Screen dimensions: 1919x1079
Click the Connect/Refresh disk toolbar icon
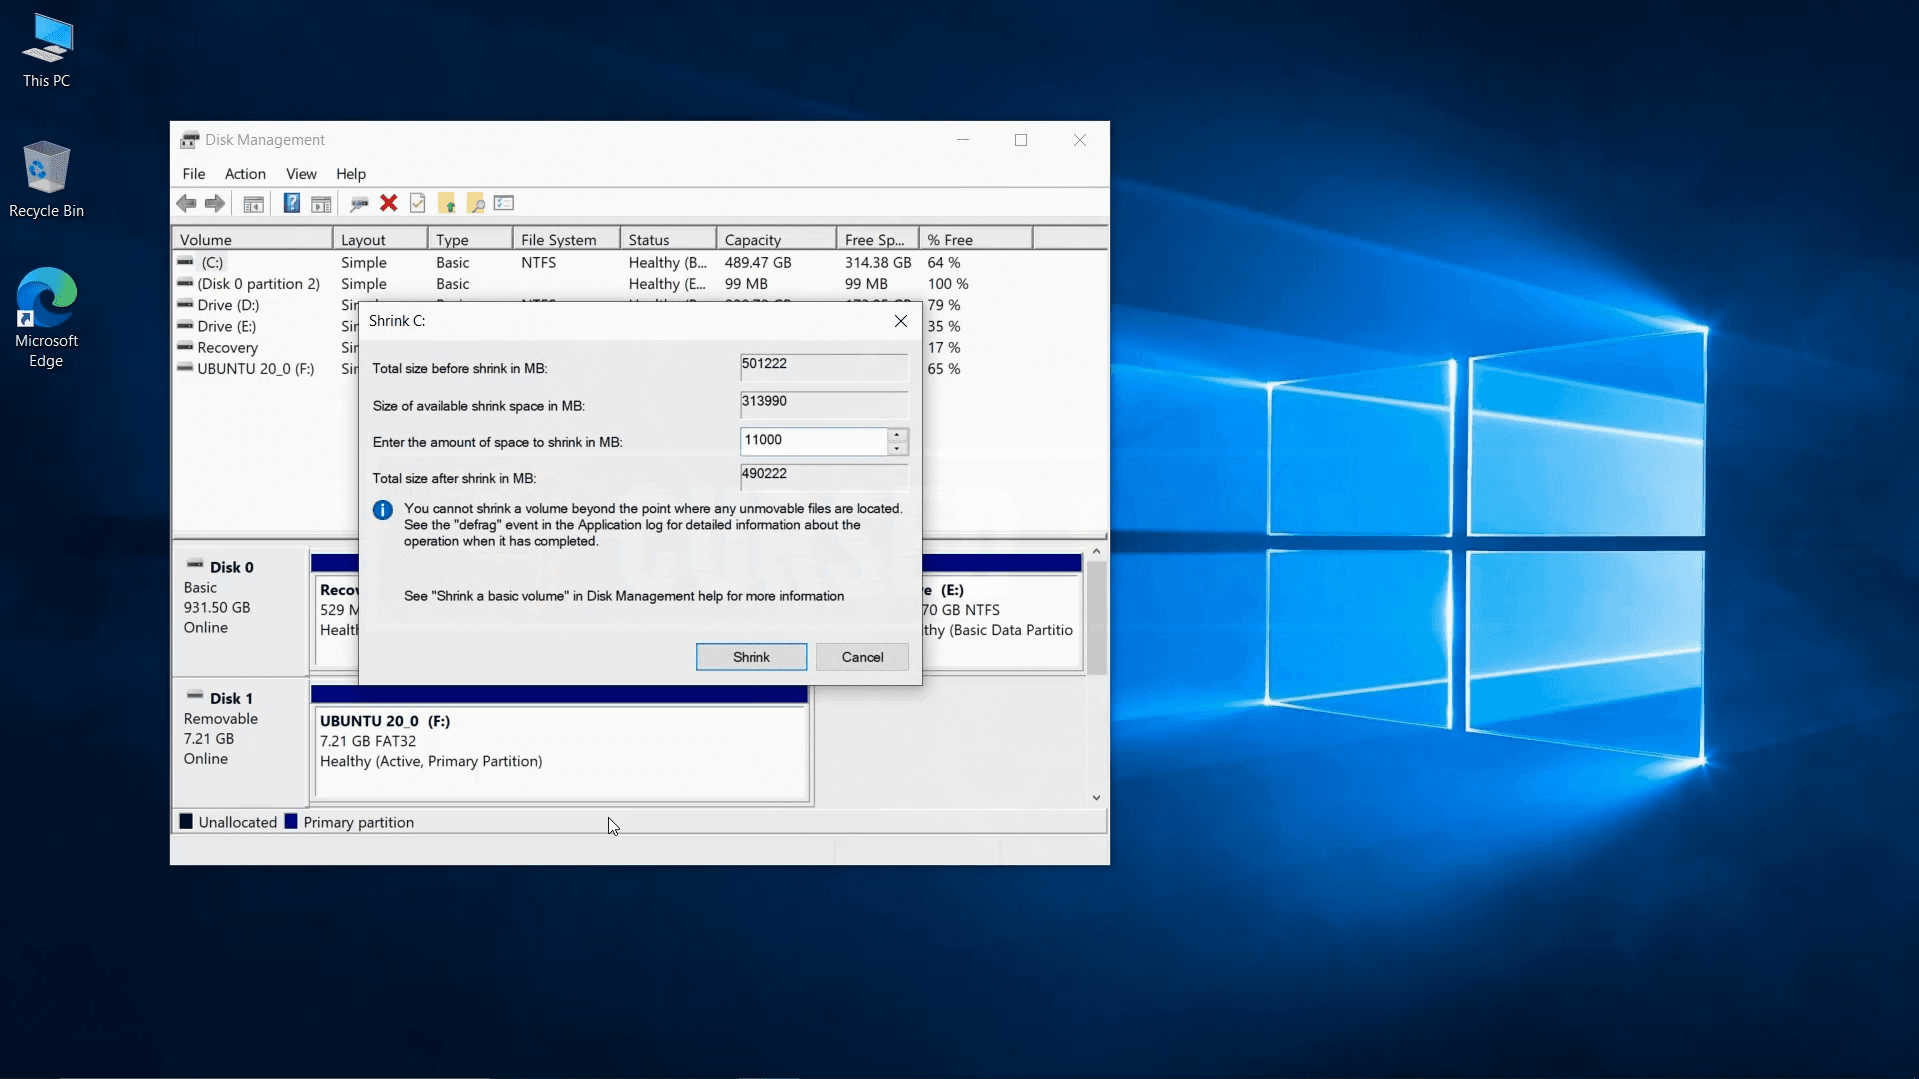click(359, 204)
